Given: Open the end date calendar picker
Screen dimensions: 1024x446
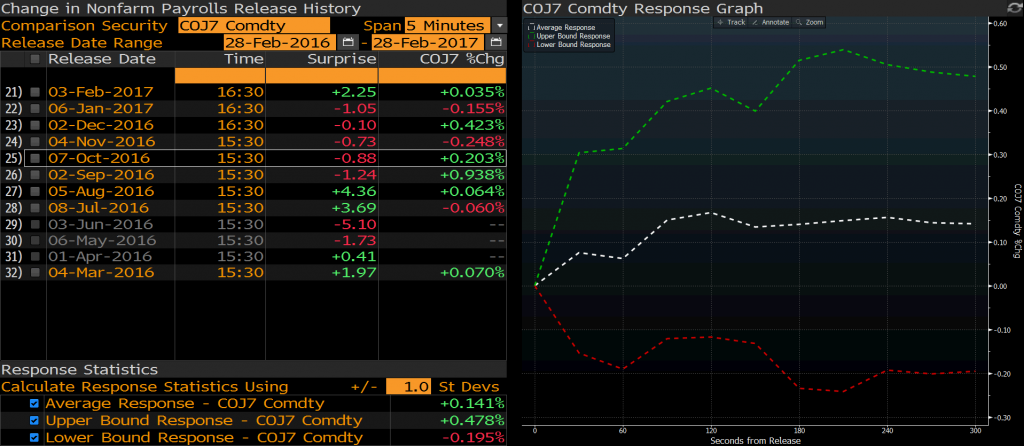Looking at the screenshot, I should point(496,43).
